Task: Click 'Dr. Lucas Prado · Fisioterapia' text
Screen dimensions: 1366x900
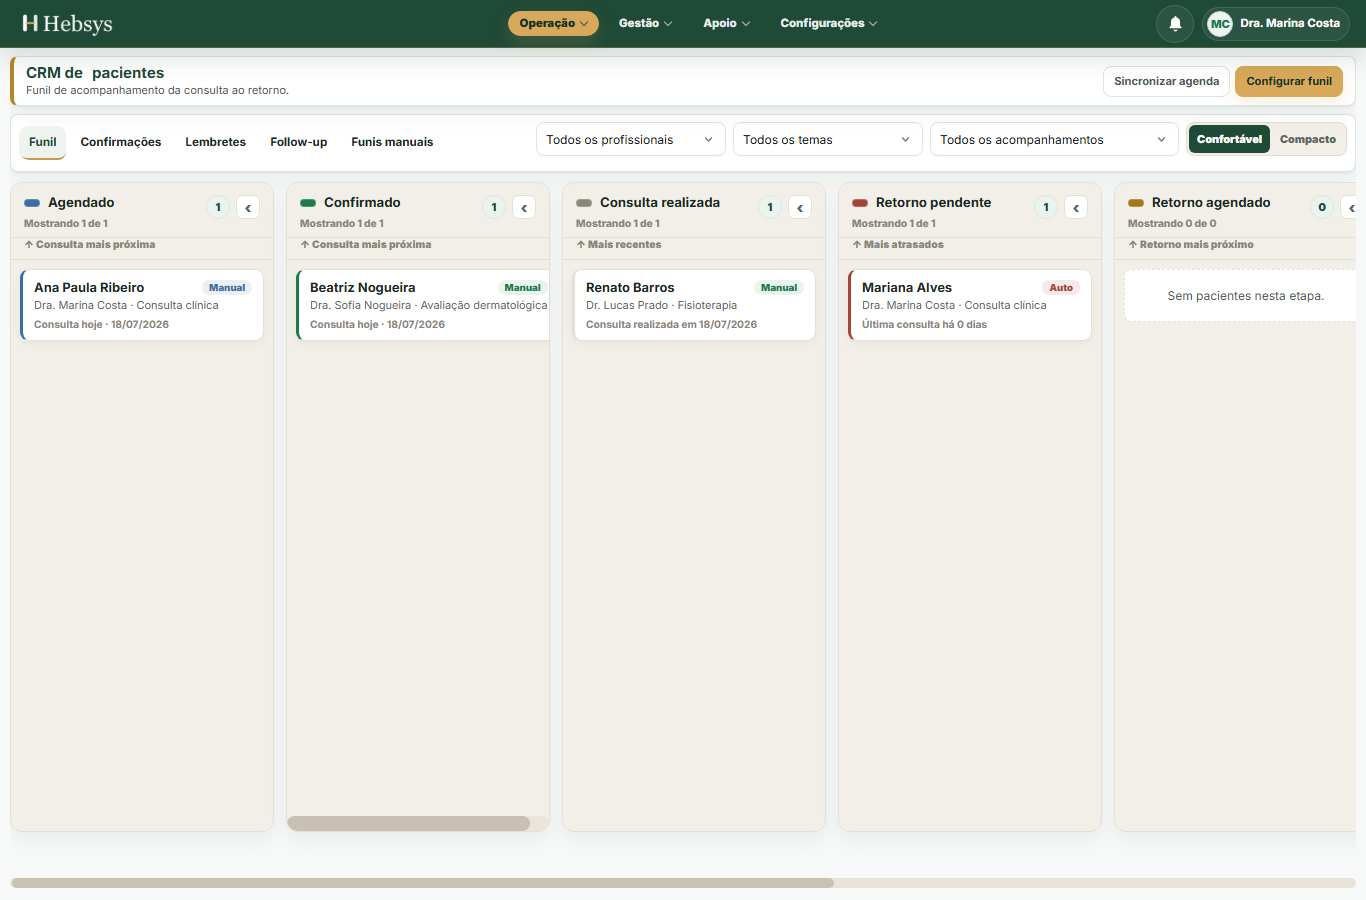Action: click(x=661, y=306)
